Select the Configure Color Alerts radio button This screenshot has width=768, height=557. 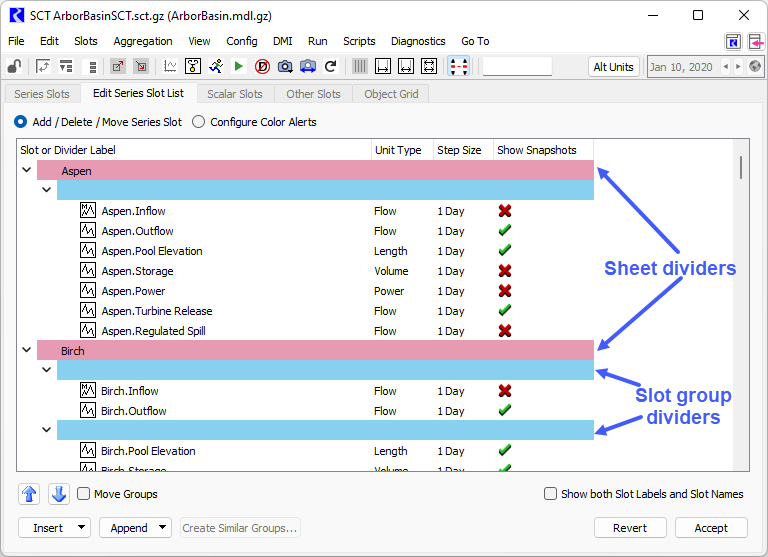198,122
